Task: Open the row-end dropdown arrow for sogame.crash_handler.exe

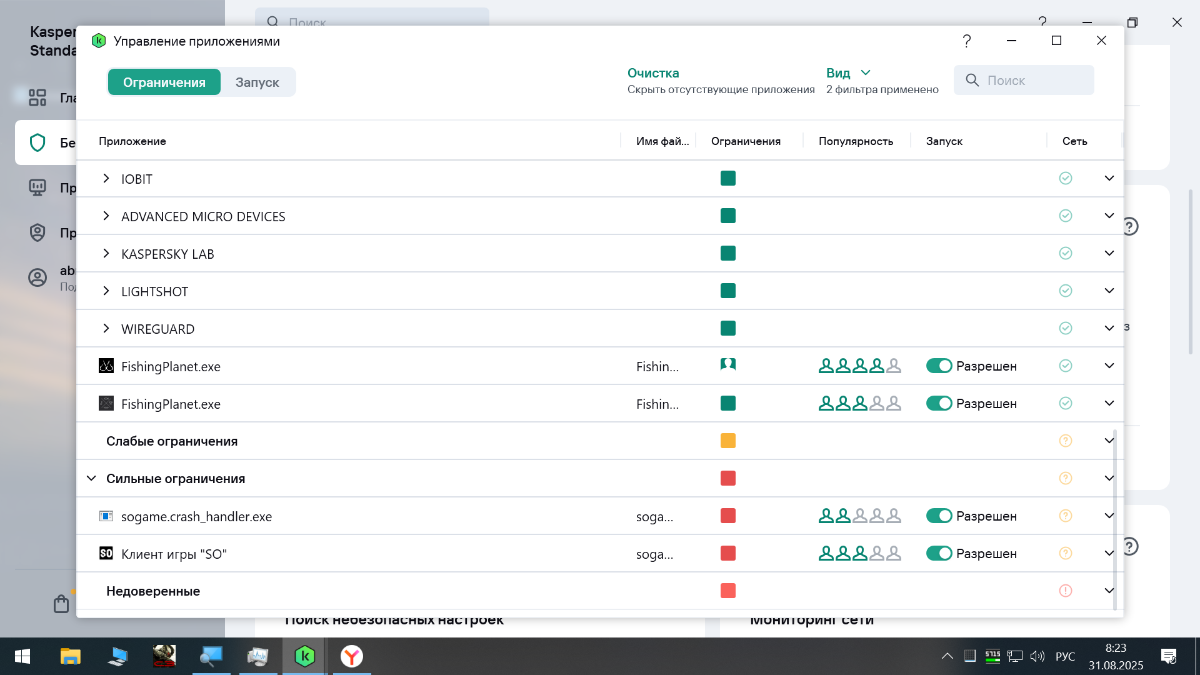Action: point(1109,516)
